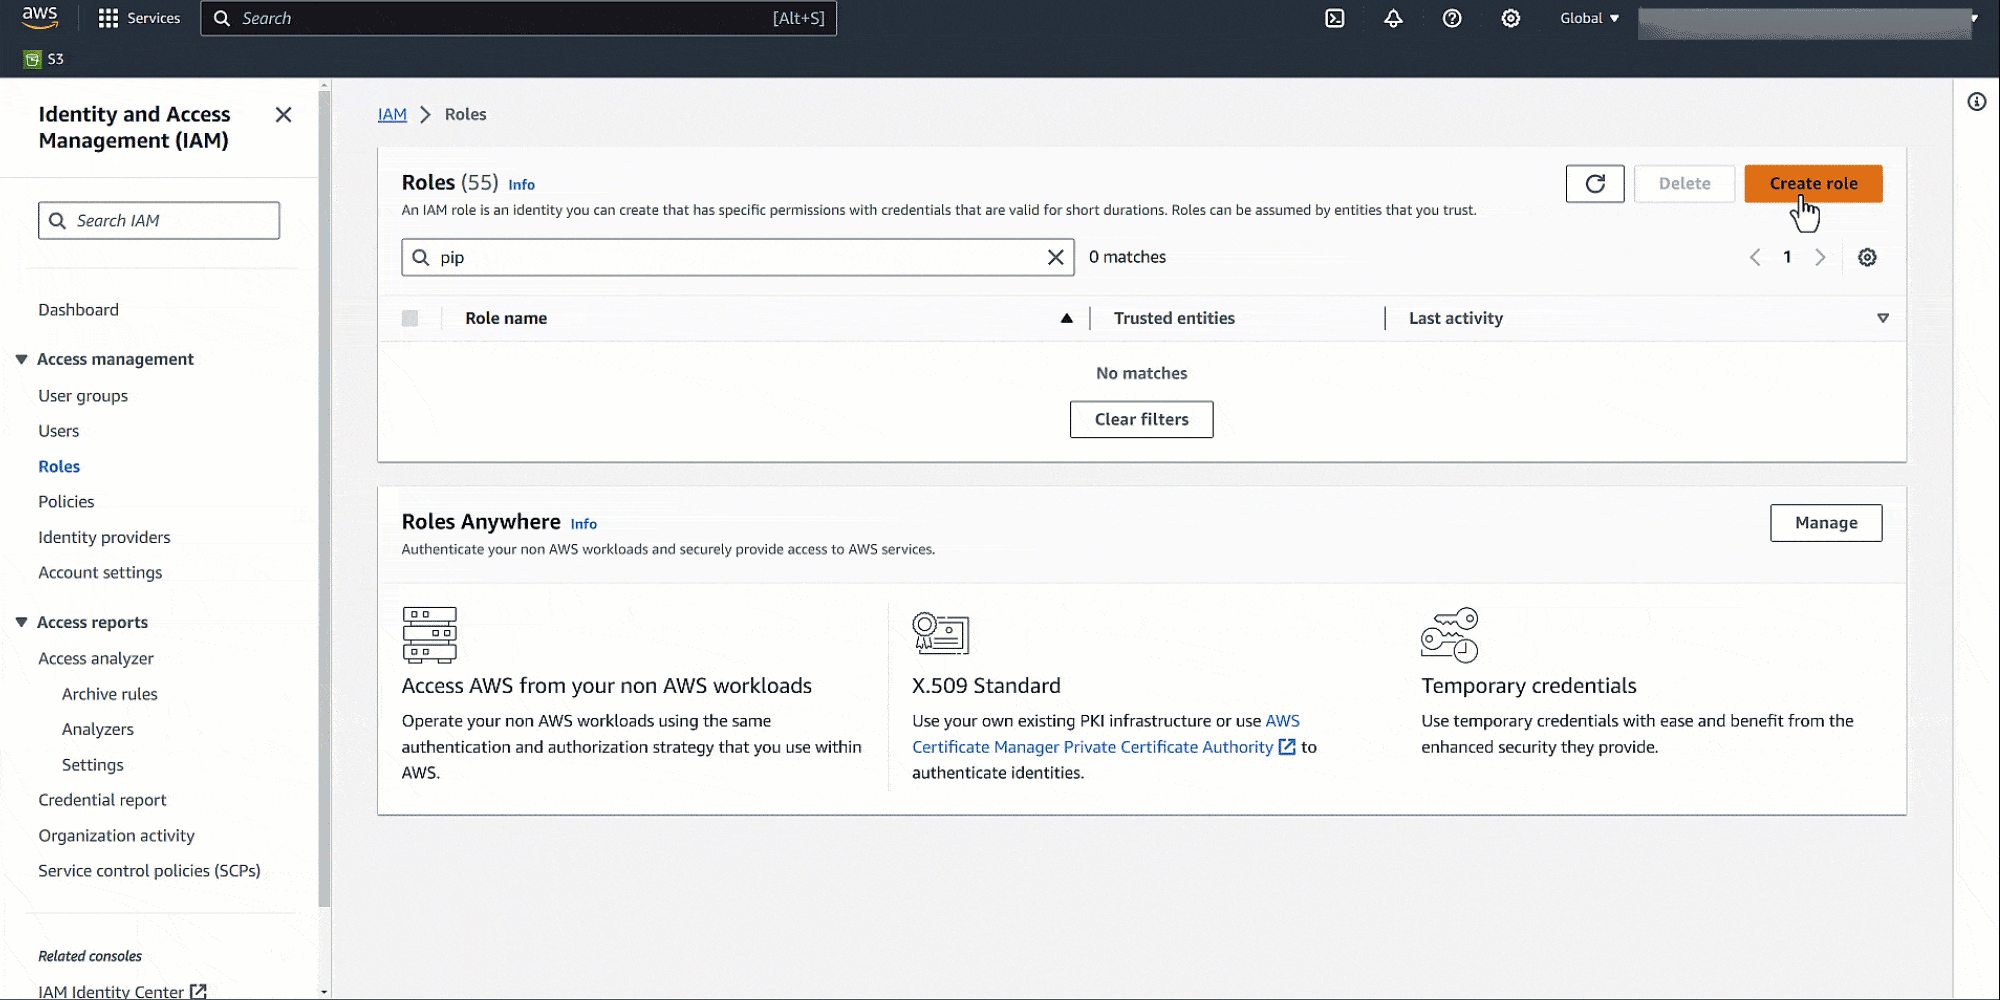Open the Services grid menu
Image resolution: width=2000 pixels, height=1000 pixels.
pos(139,18)
